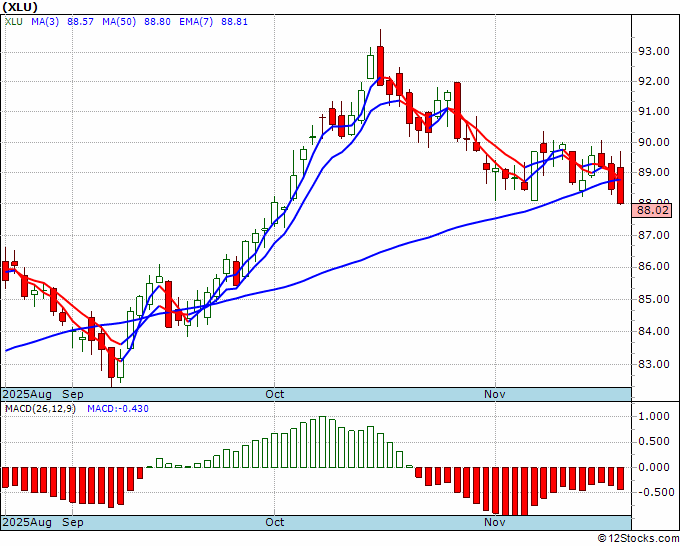Click Nov on the price chart date axis
The height and width of the screenshot is (546, 680).
tap(495, 394)
